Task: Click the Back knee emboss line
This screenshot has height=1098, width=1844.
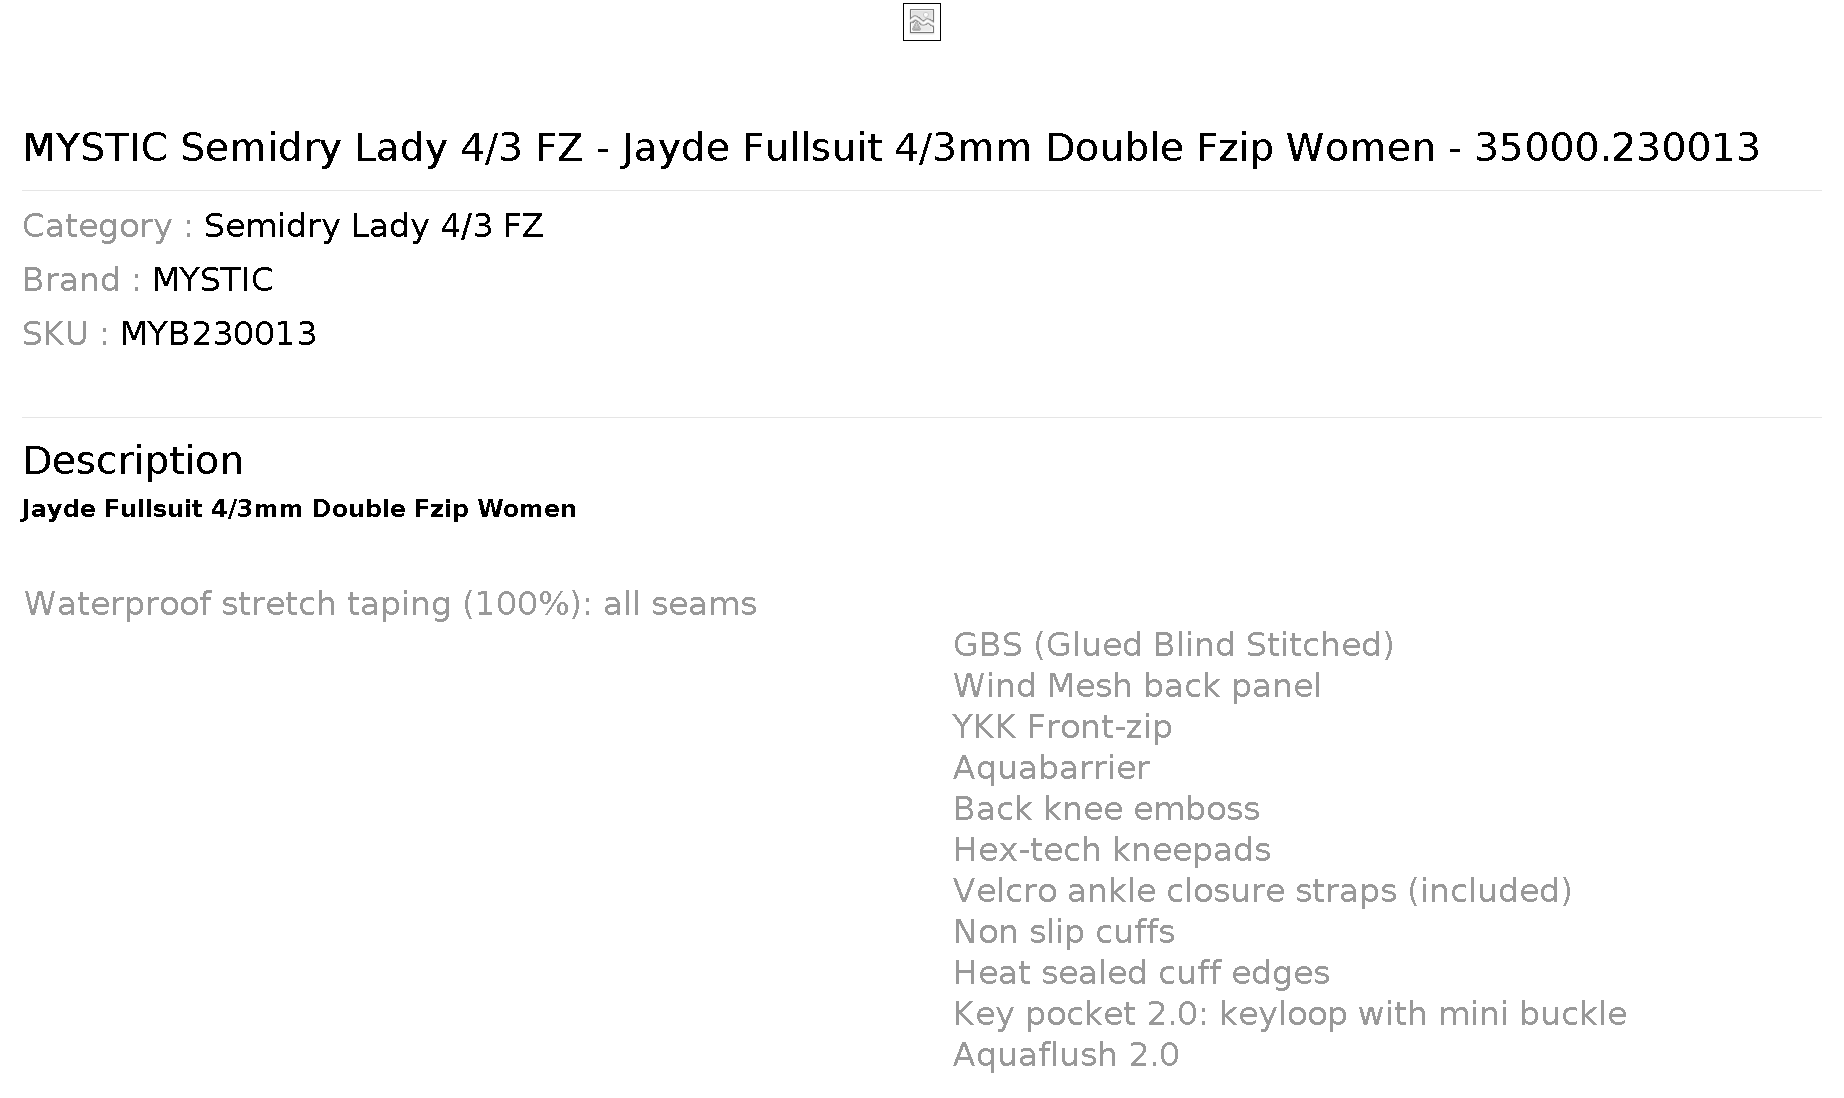Action: (1106, 809)
